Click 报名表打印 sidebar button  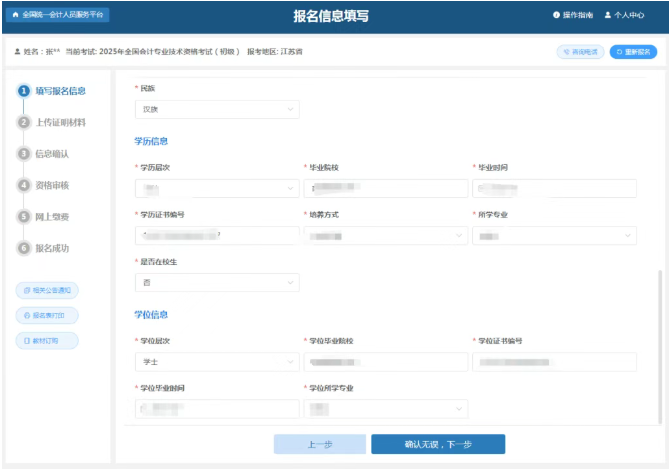pos(46,315)
